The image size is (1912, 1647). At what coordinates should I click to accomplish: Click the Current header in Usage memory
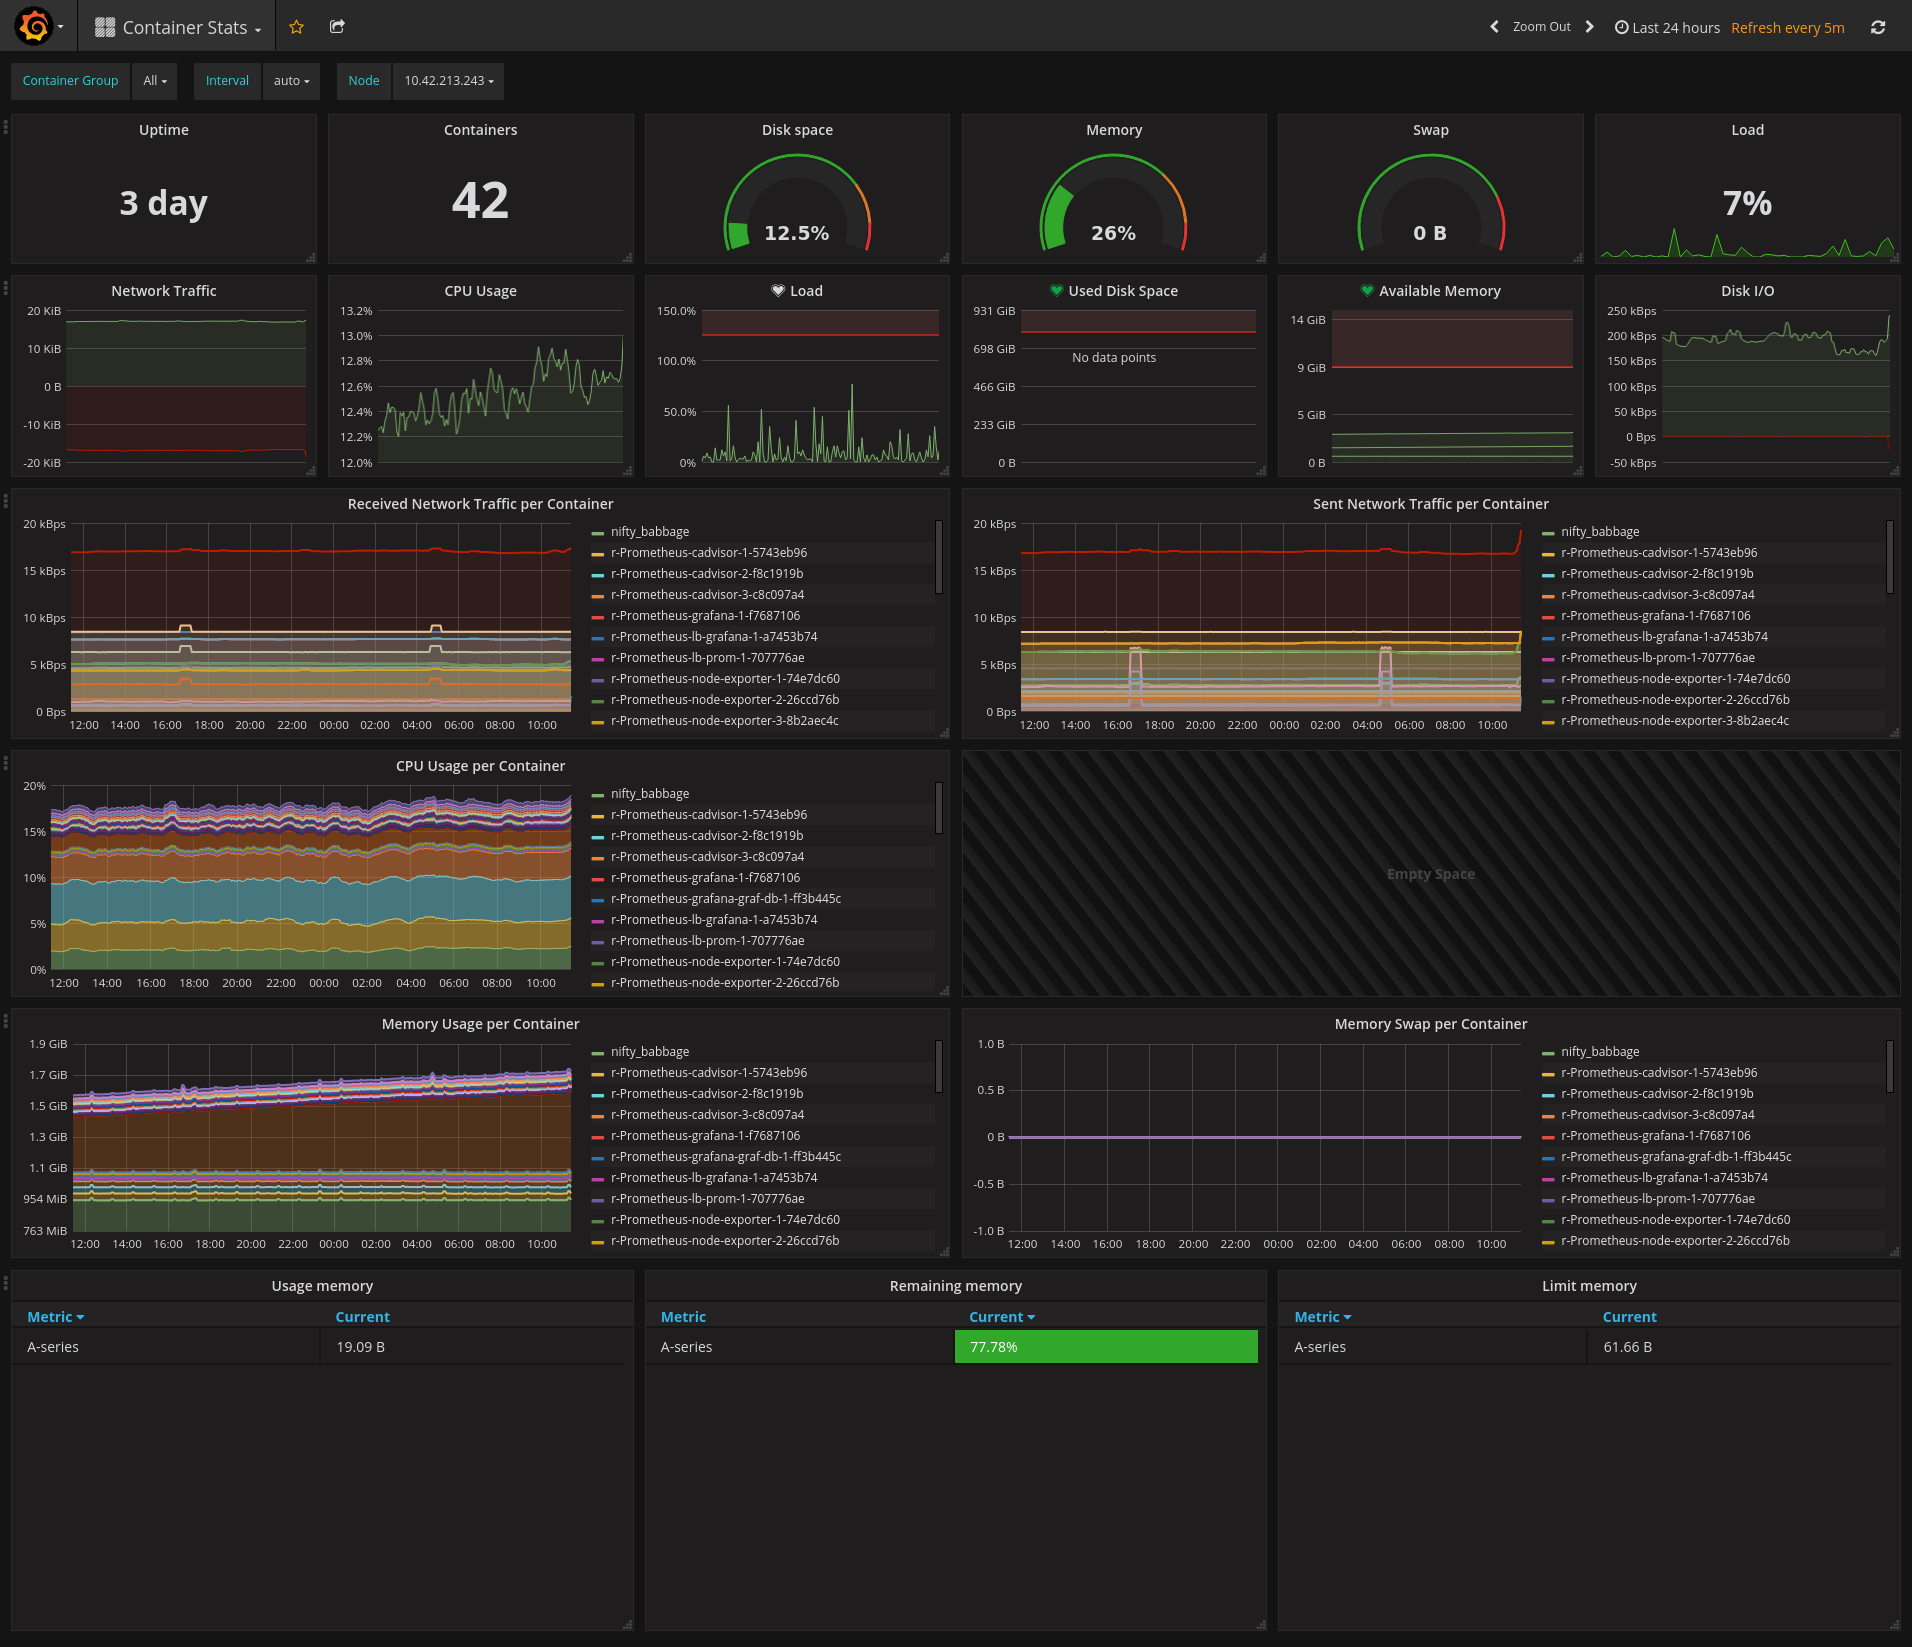(362, 1317)
